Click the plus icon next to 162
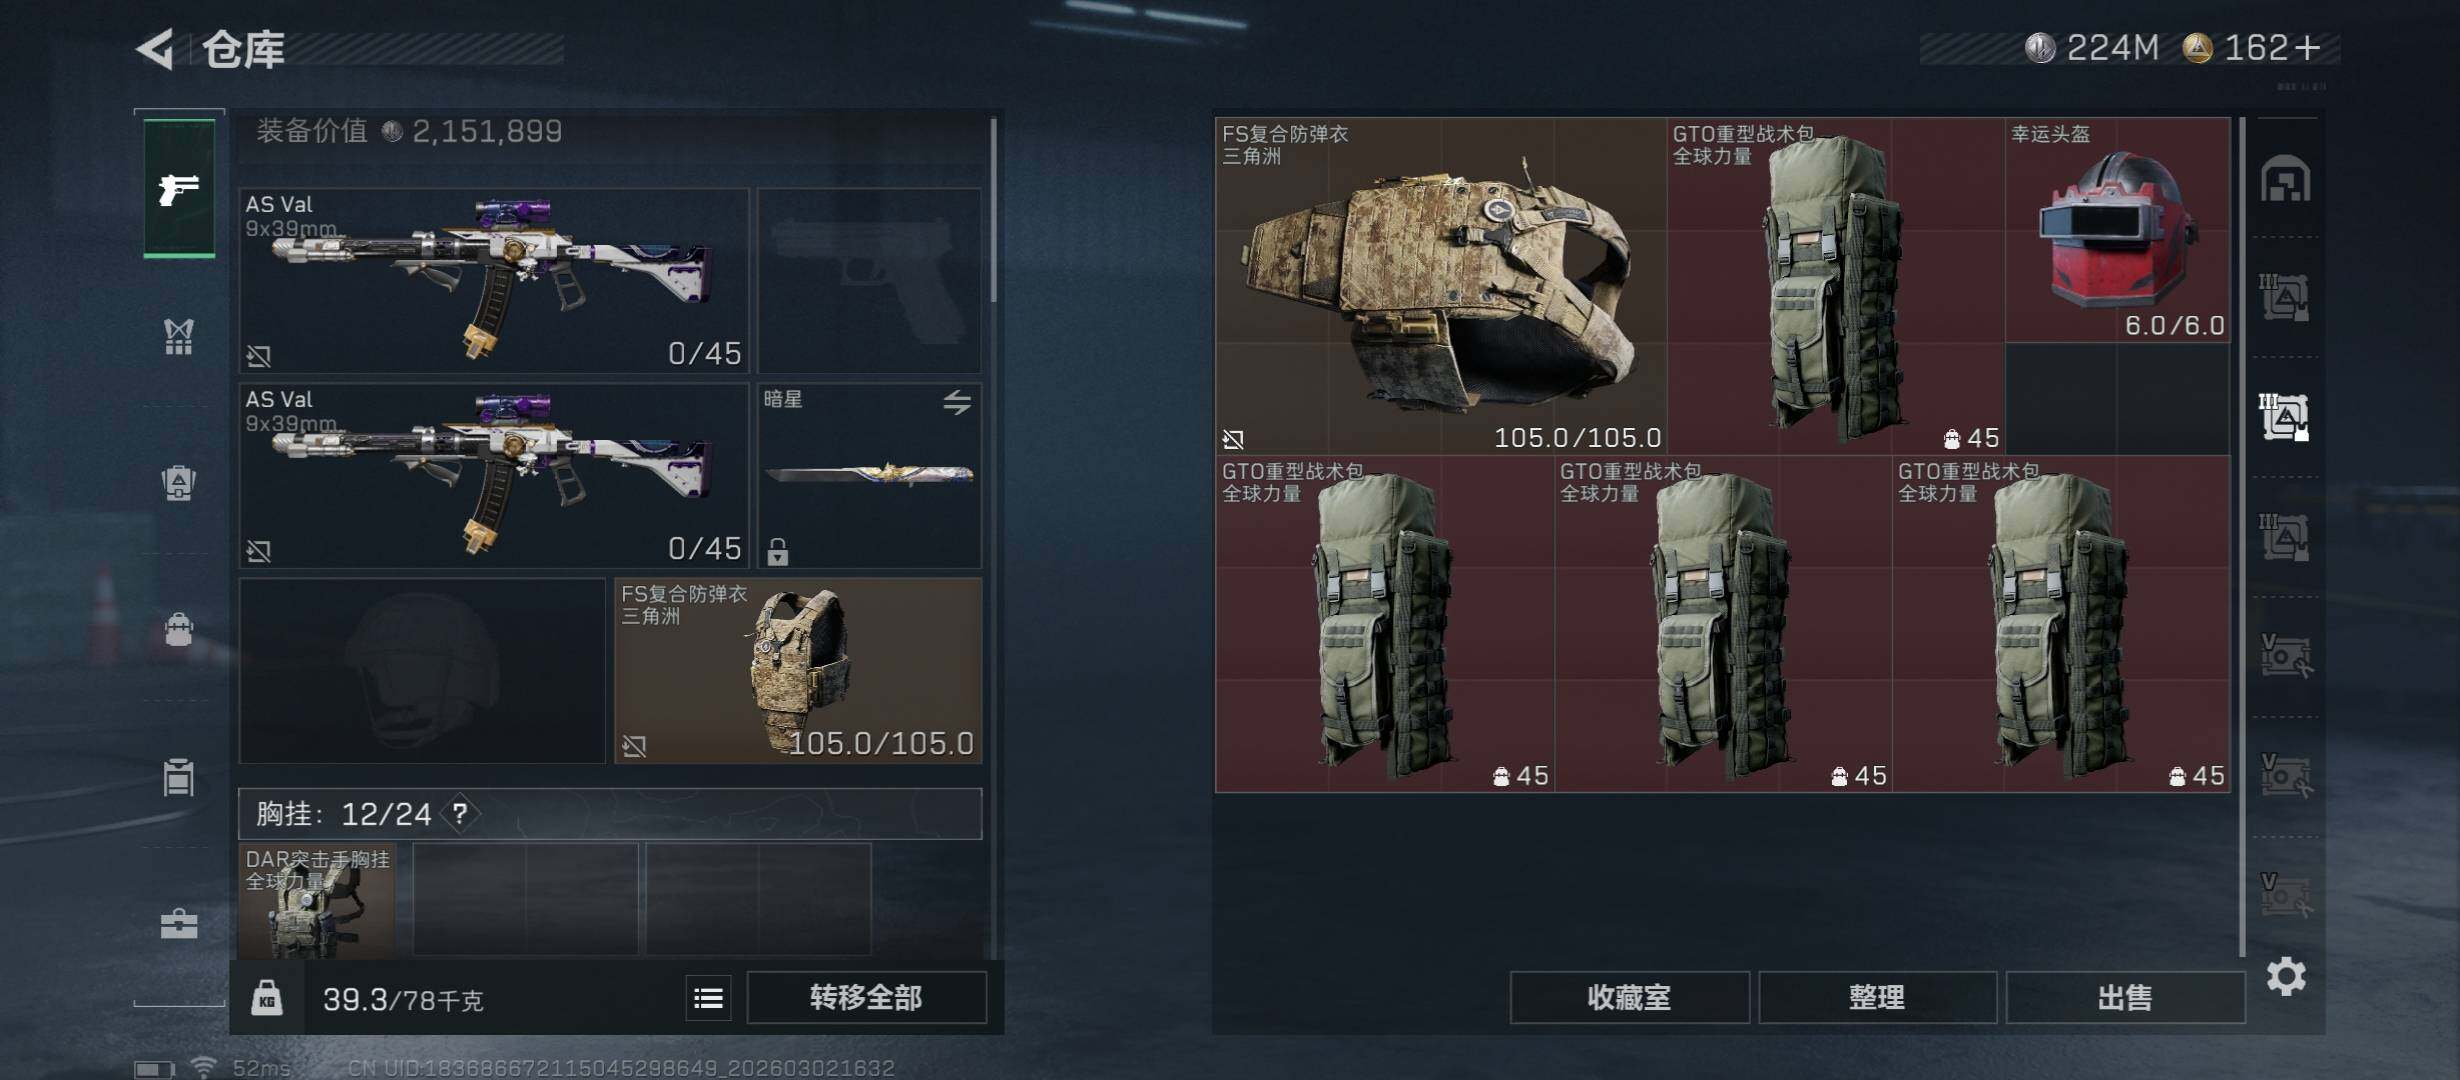 click(2308, 47)
